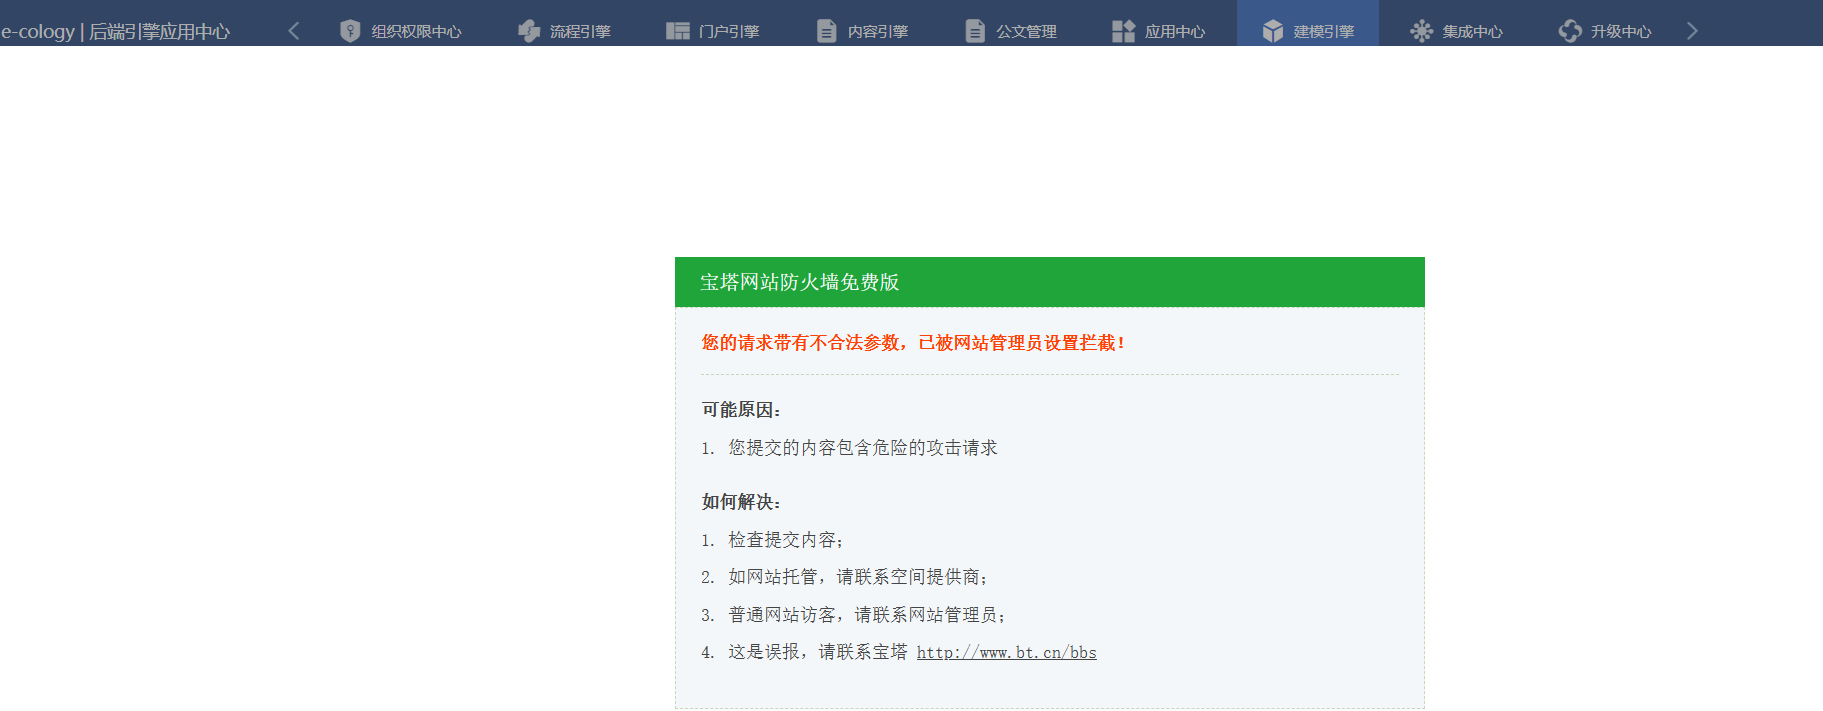The height and width of the screenshot is (711, 1823).
Task: Open the http://www.bt.cn/bbs link
Action: pos(1007,652)
